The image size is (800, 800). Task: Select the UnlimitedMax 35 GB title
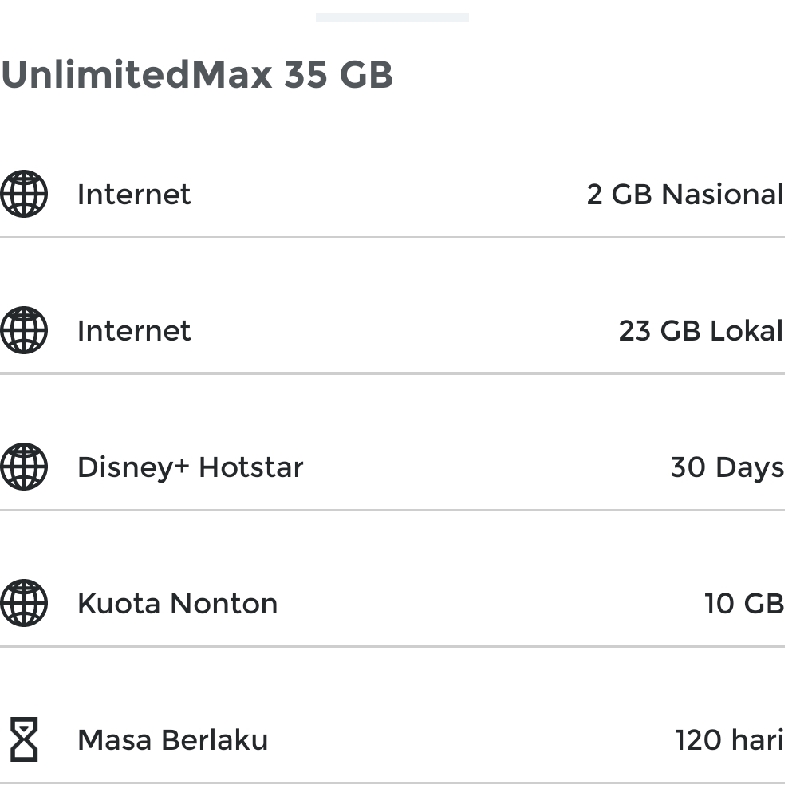pos(197,75)
